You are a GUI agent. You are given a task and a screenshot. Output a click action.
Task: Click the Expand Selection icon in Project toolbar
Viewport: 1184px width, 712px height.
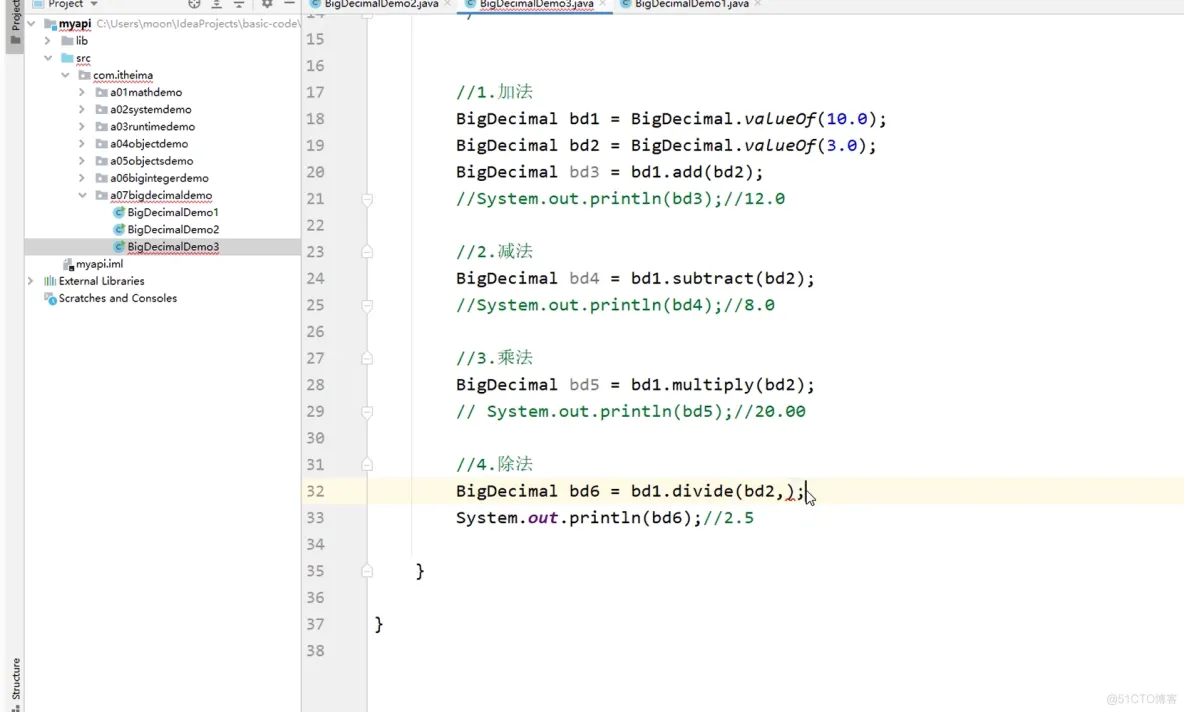(x=216, y=4)
